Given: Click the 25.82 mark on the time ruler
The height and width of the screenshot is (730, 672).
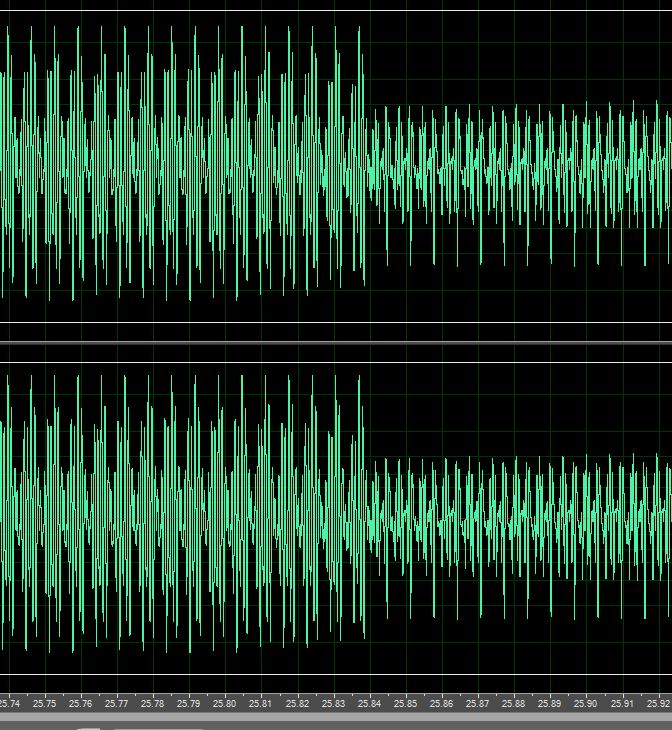Looking at the screenshot, I should coord(297,703).
